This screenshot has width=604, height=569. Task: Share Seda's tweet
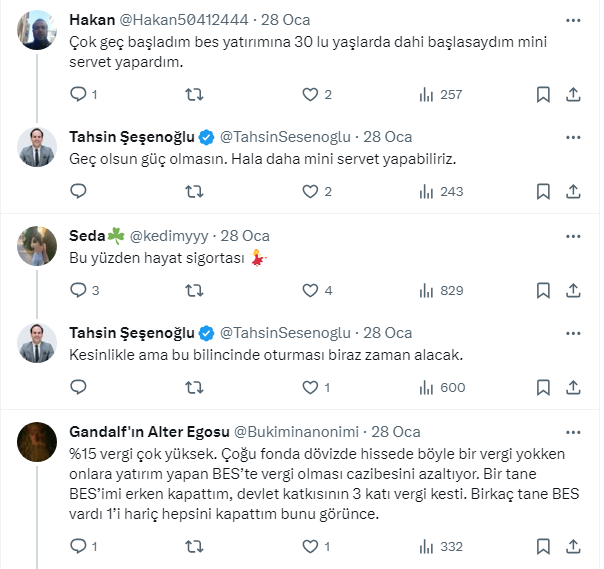(x=574, y=290)
